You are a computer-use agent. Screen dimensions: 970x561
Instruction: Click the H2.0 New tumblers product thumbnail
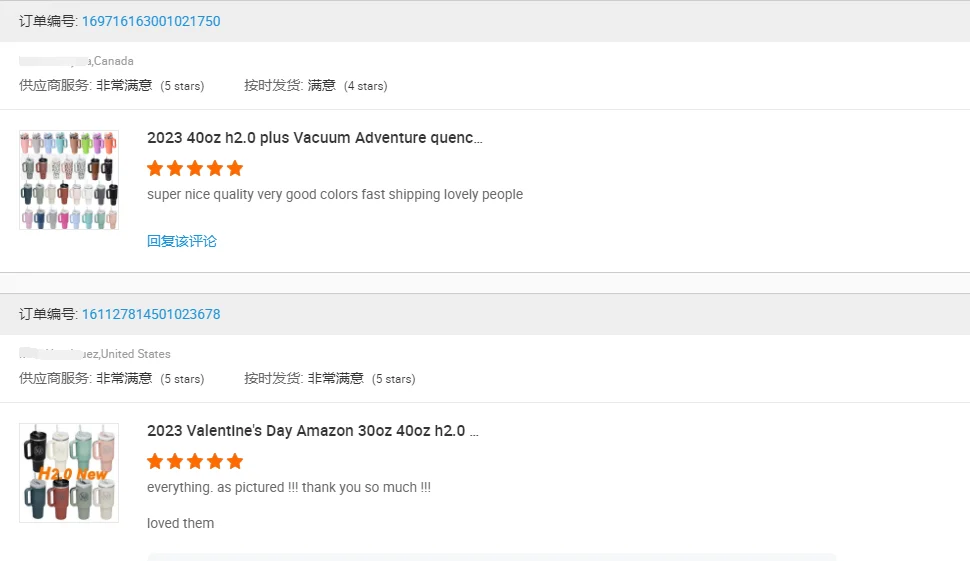[69, 472]
